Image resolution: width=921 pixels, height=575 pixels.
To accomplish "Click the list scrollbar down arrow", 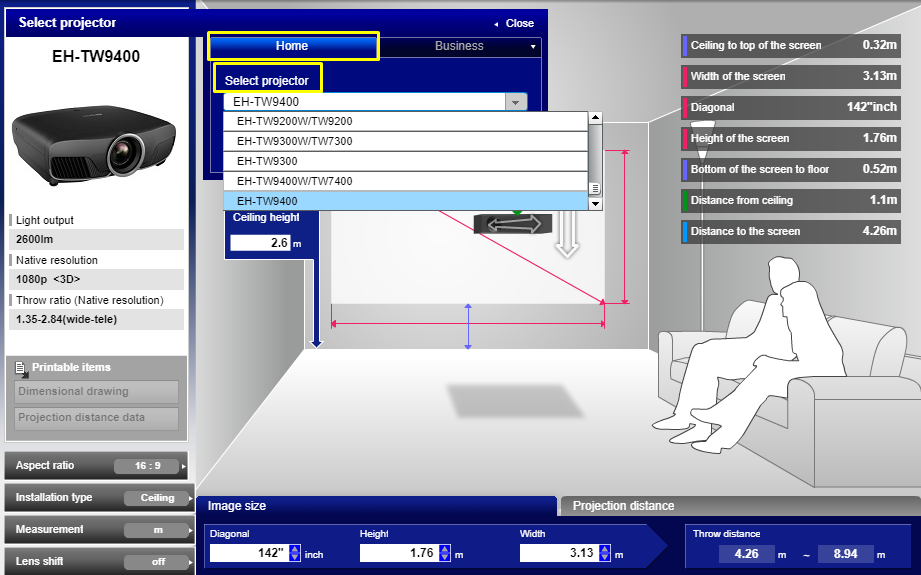I will [596, 204].
